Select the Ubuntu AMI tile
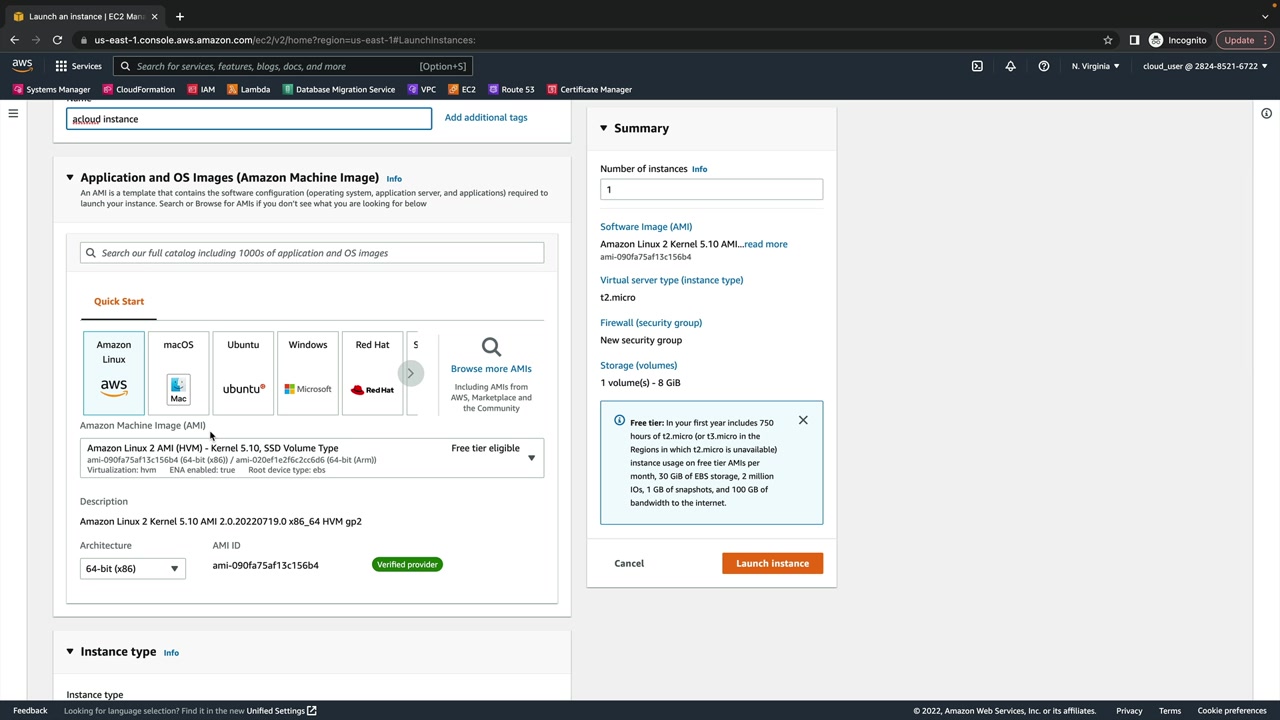The height and width of the screenshot is (720, 1280). click(x=243, y=373)
